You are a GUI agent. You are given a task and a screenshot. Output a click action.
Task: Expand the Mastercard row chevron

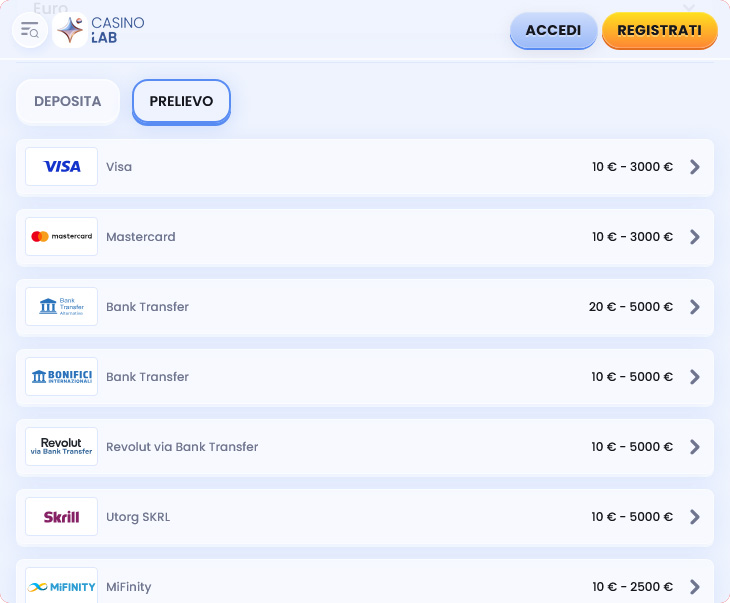(695, 237)
